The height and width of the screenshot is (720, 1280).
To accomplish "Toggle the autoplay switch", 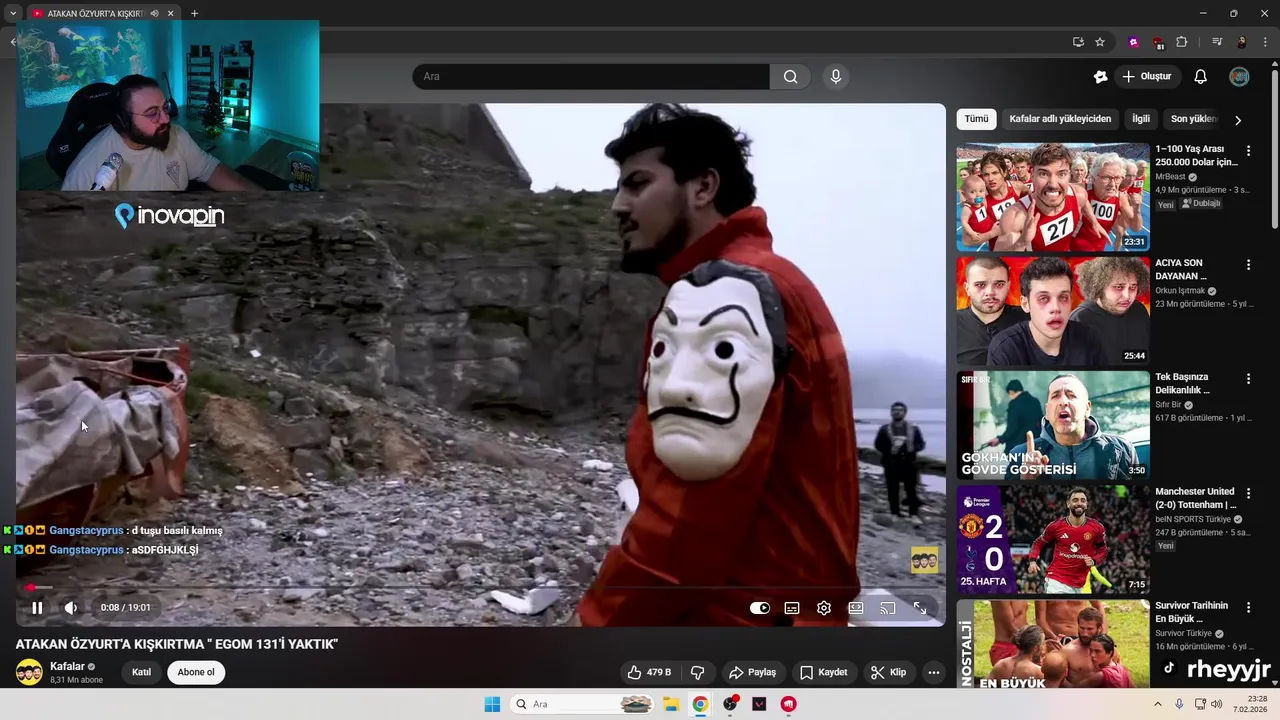I will [760, 608].
